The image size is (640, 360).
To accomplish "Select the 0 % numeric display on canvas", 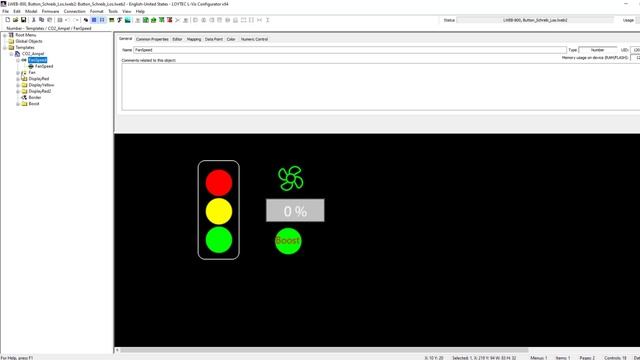I will point(295,211).
